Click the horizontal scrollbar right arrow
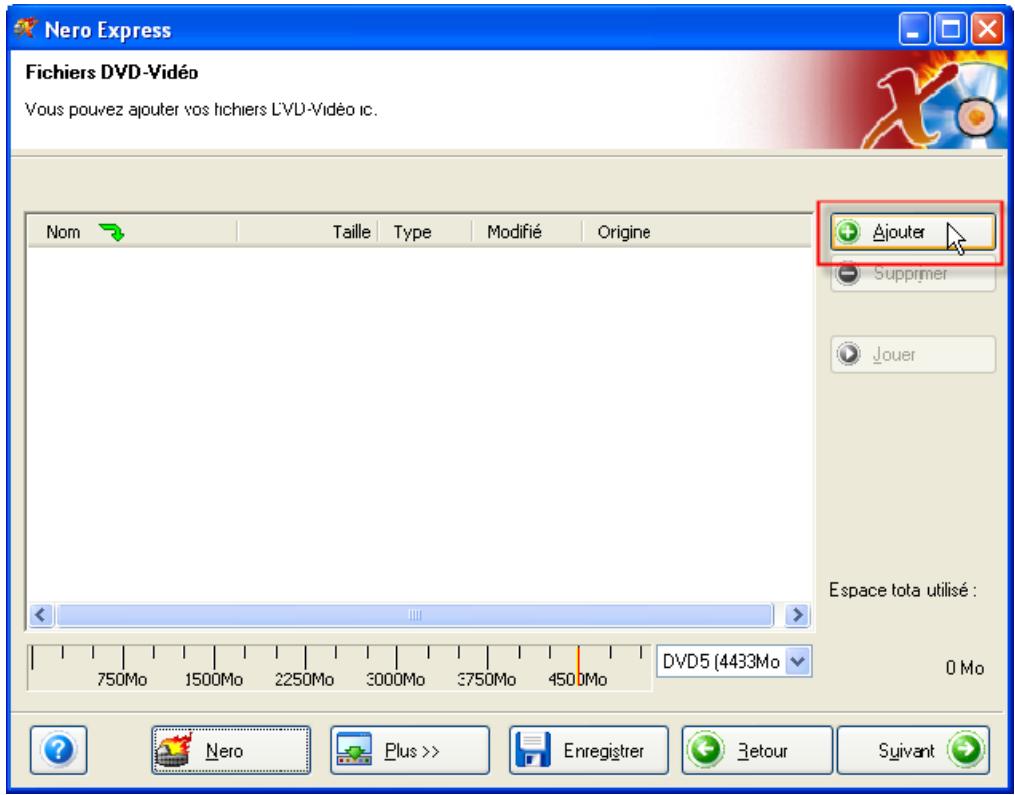Viewport: 1015px width, 795px height. pos(797,614)
